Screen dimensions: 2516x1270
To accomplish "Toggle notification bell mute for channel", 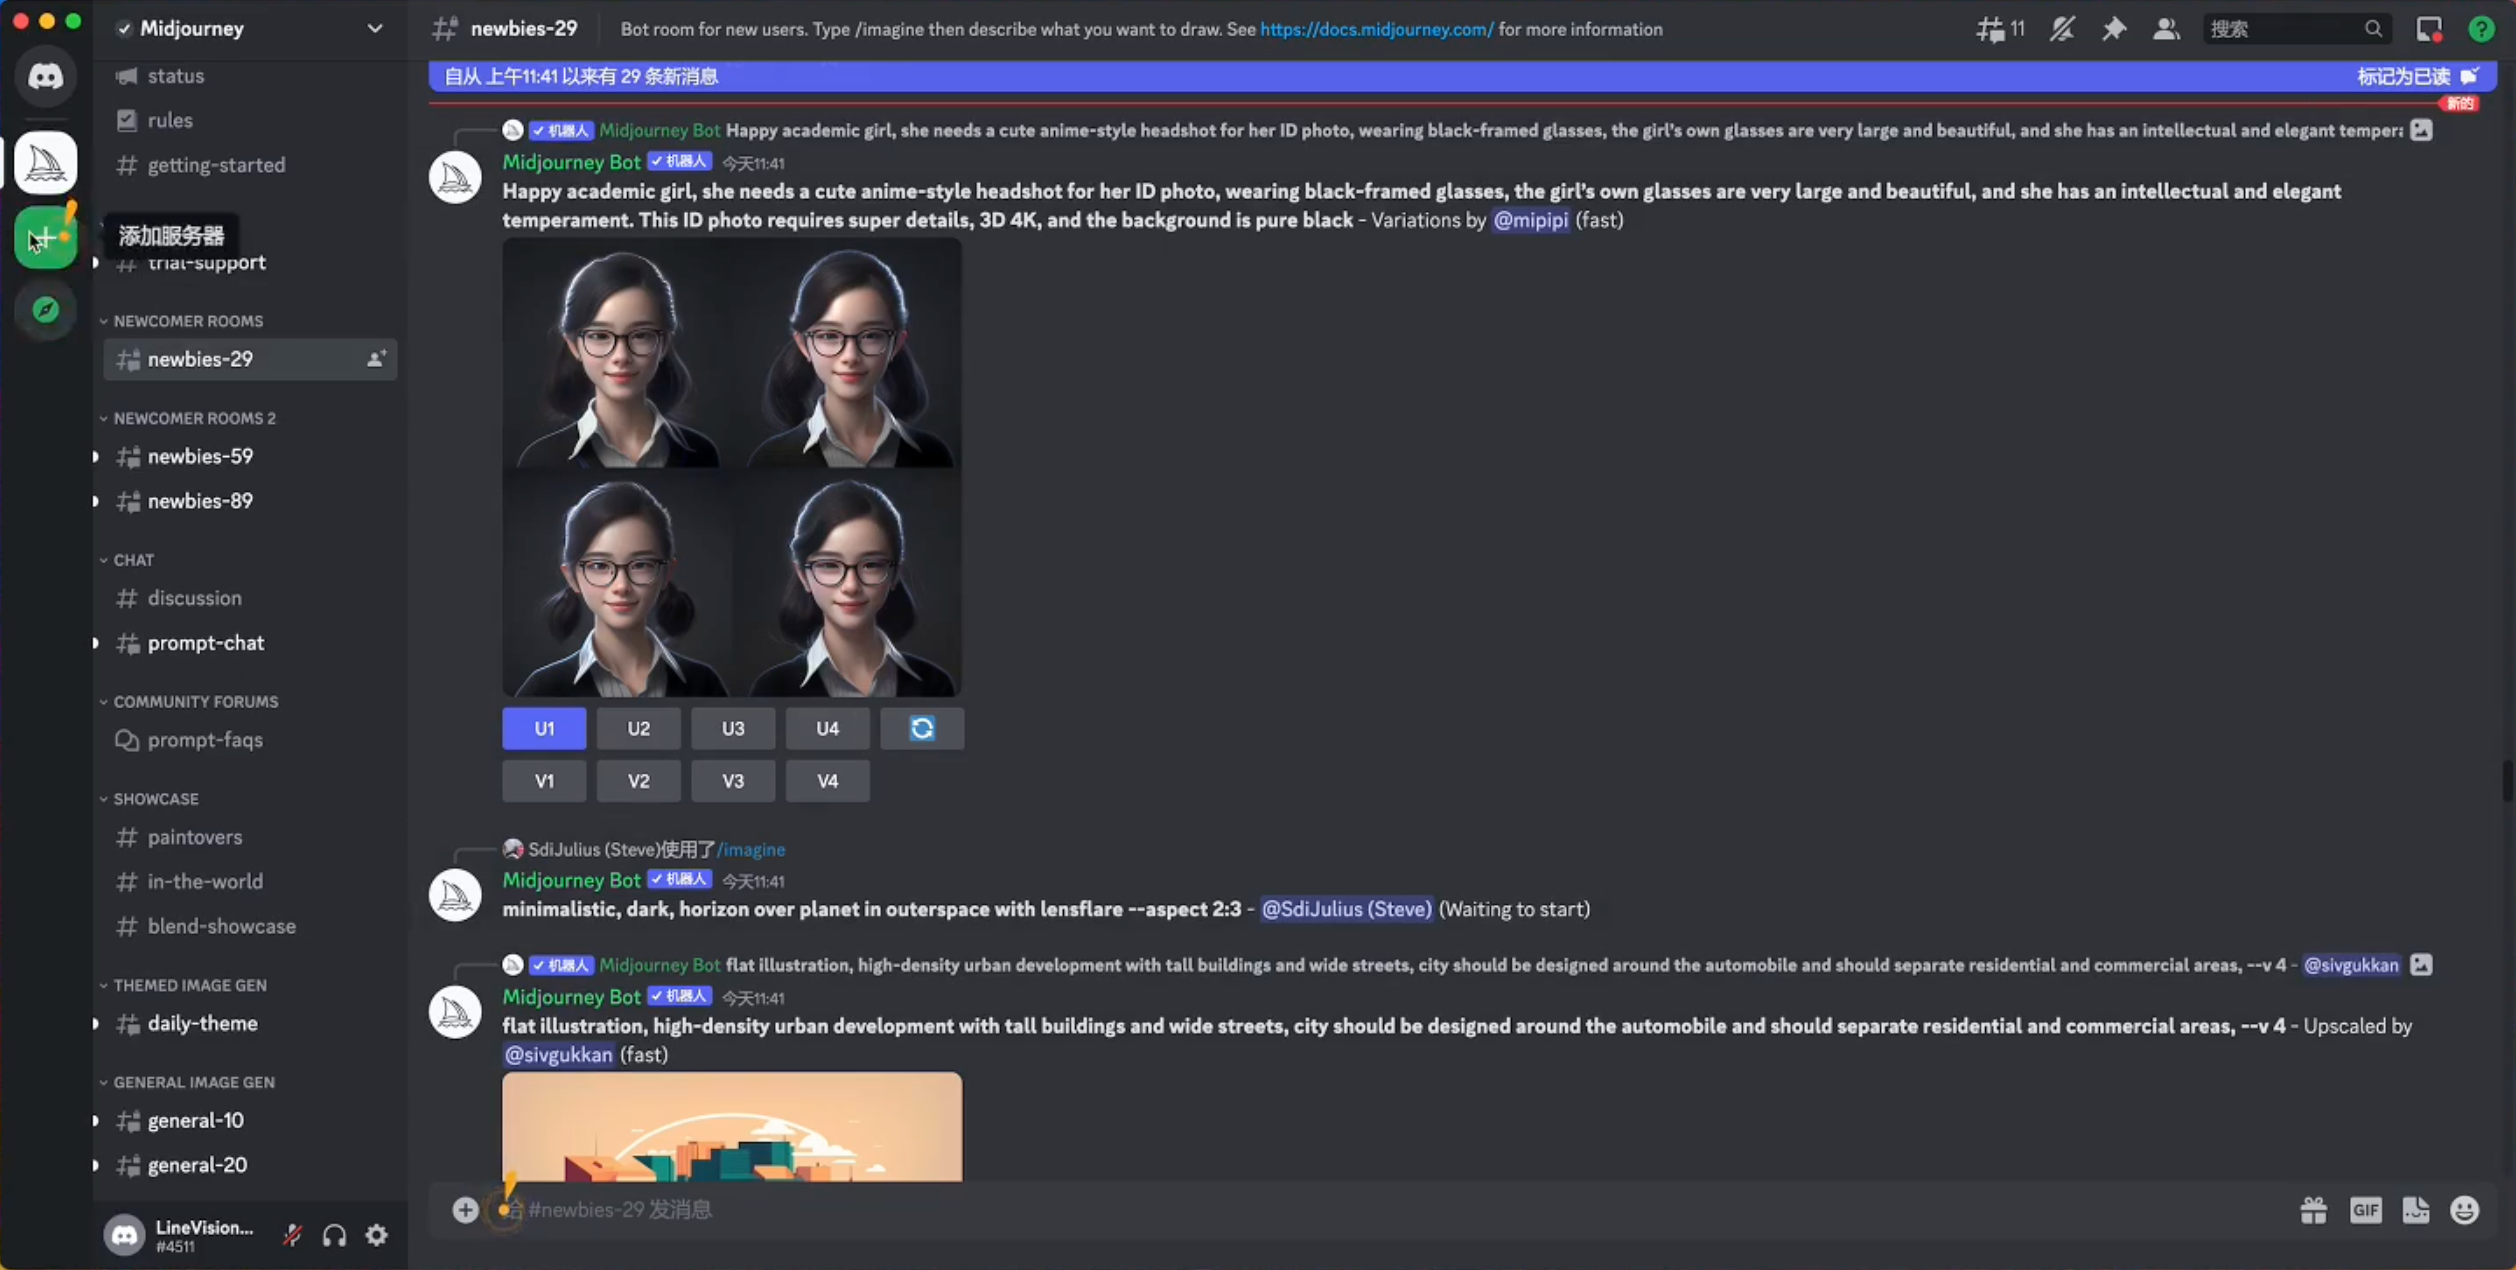I will tap(2061, 29).
